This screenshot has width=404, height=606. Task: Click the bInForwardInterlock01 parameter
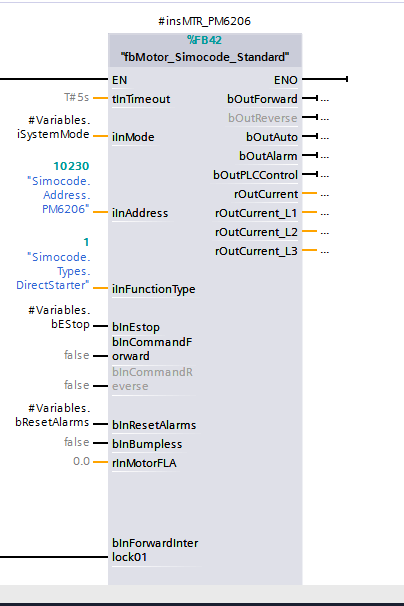point(155,550)
